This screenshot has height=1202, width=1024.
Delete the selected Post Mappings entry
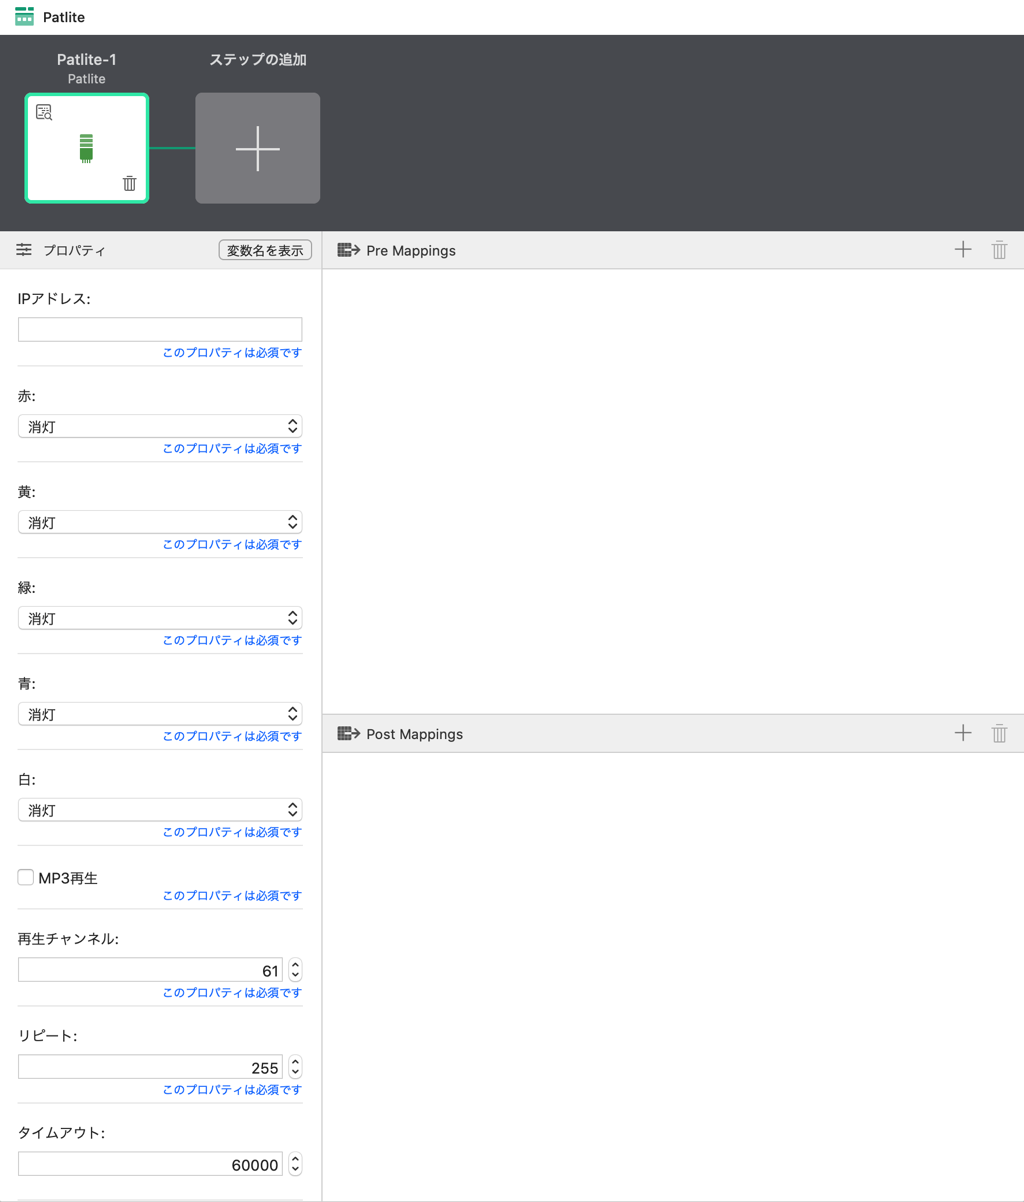click(999, 733)
